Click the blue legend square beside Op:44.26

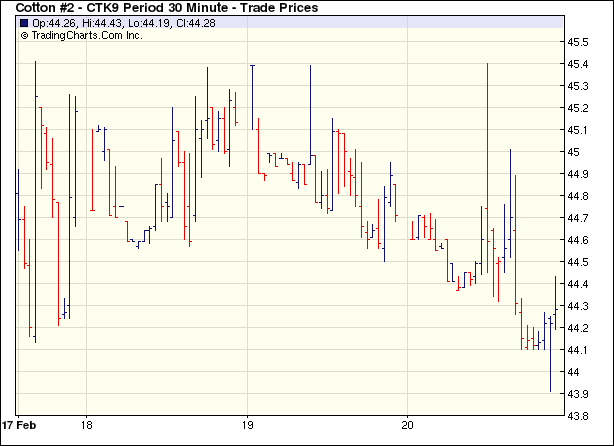pyautogui.click(x=24, y=22)
